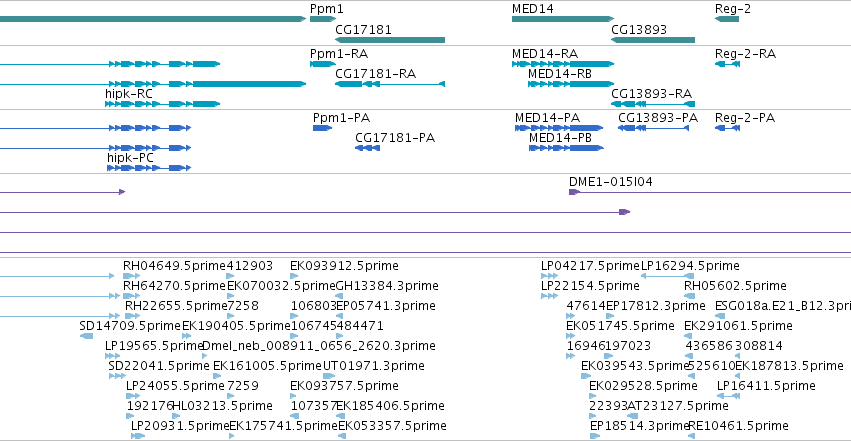Click EST LP19565.5prime

coord(154,346)
